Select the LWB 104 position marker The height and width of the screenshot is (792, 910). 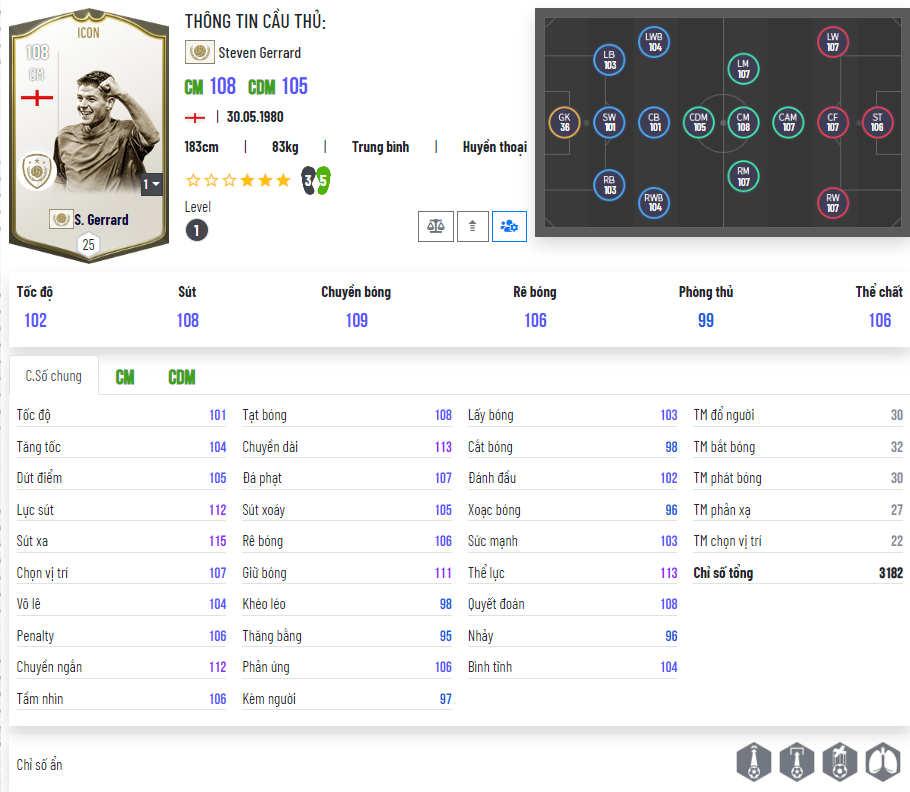click(654, 42)
